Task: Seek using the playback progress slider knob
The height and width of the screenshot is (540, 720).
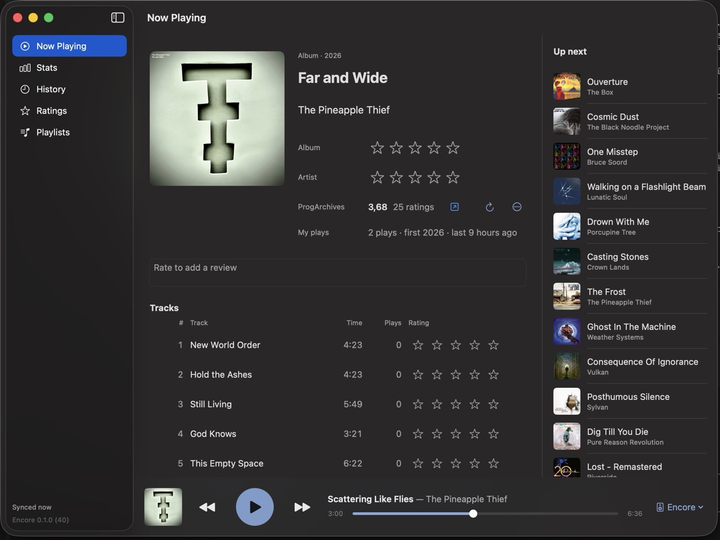Action: 473,514
